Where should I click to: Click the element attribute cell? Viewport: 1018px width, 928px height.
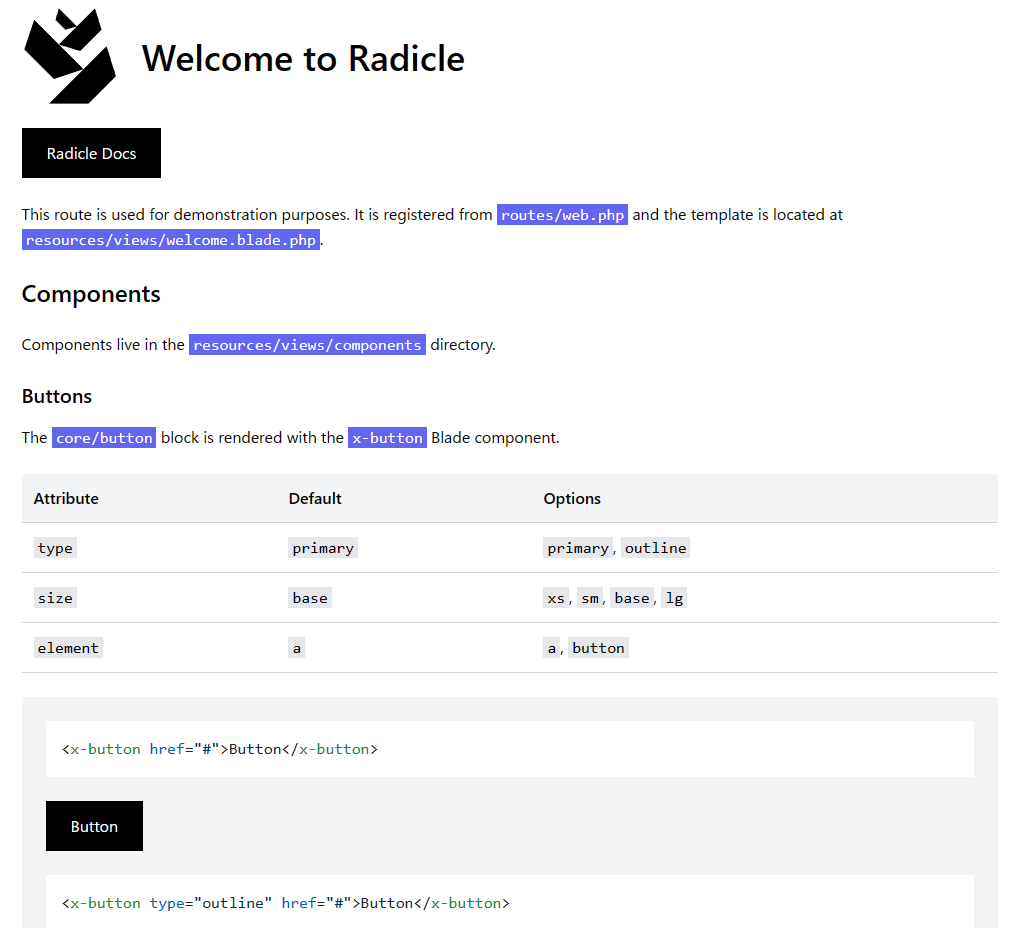click(68, 648)
